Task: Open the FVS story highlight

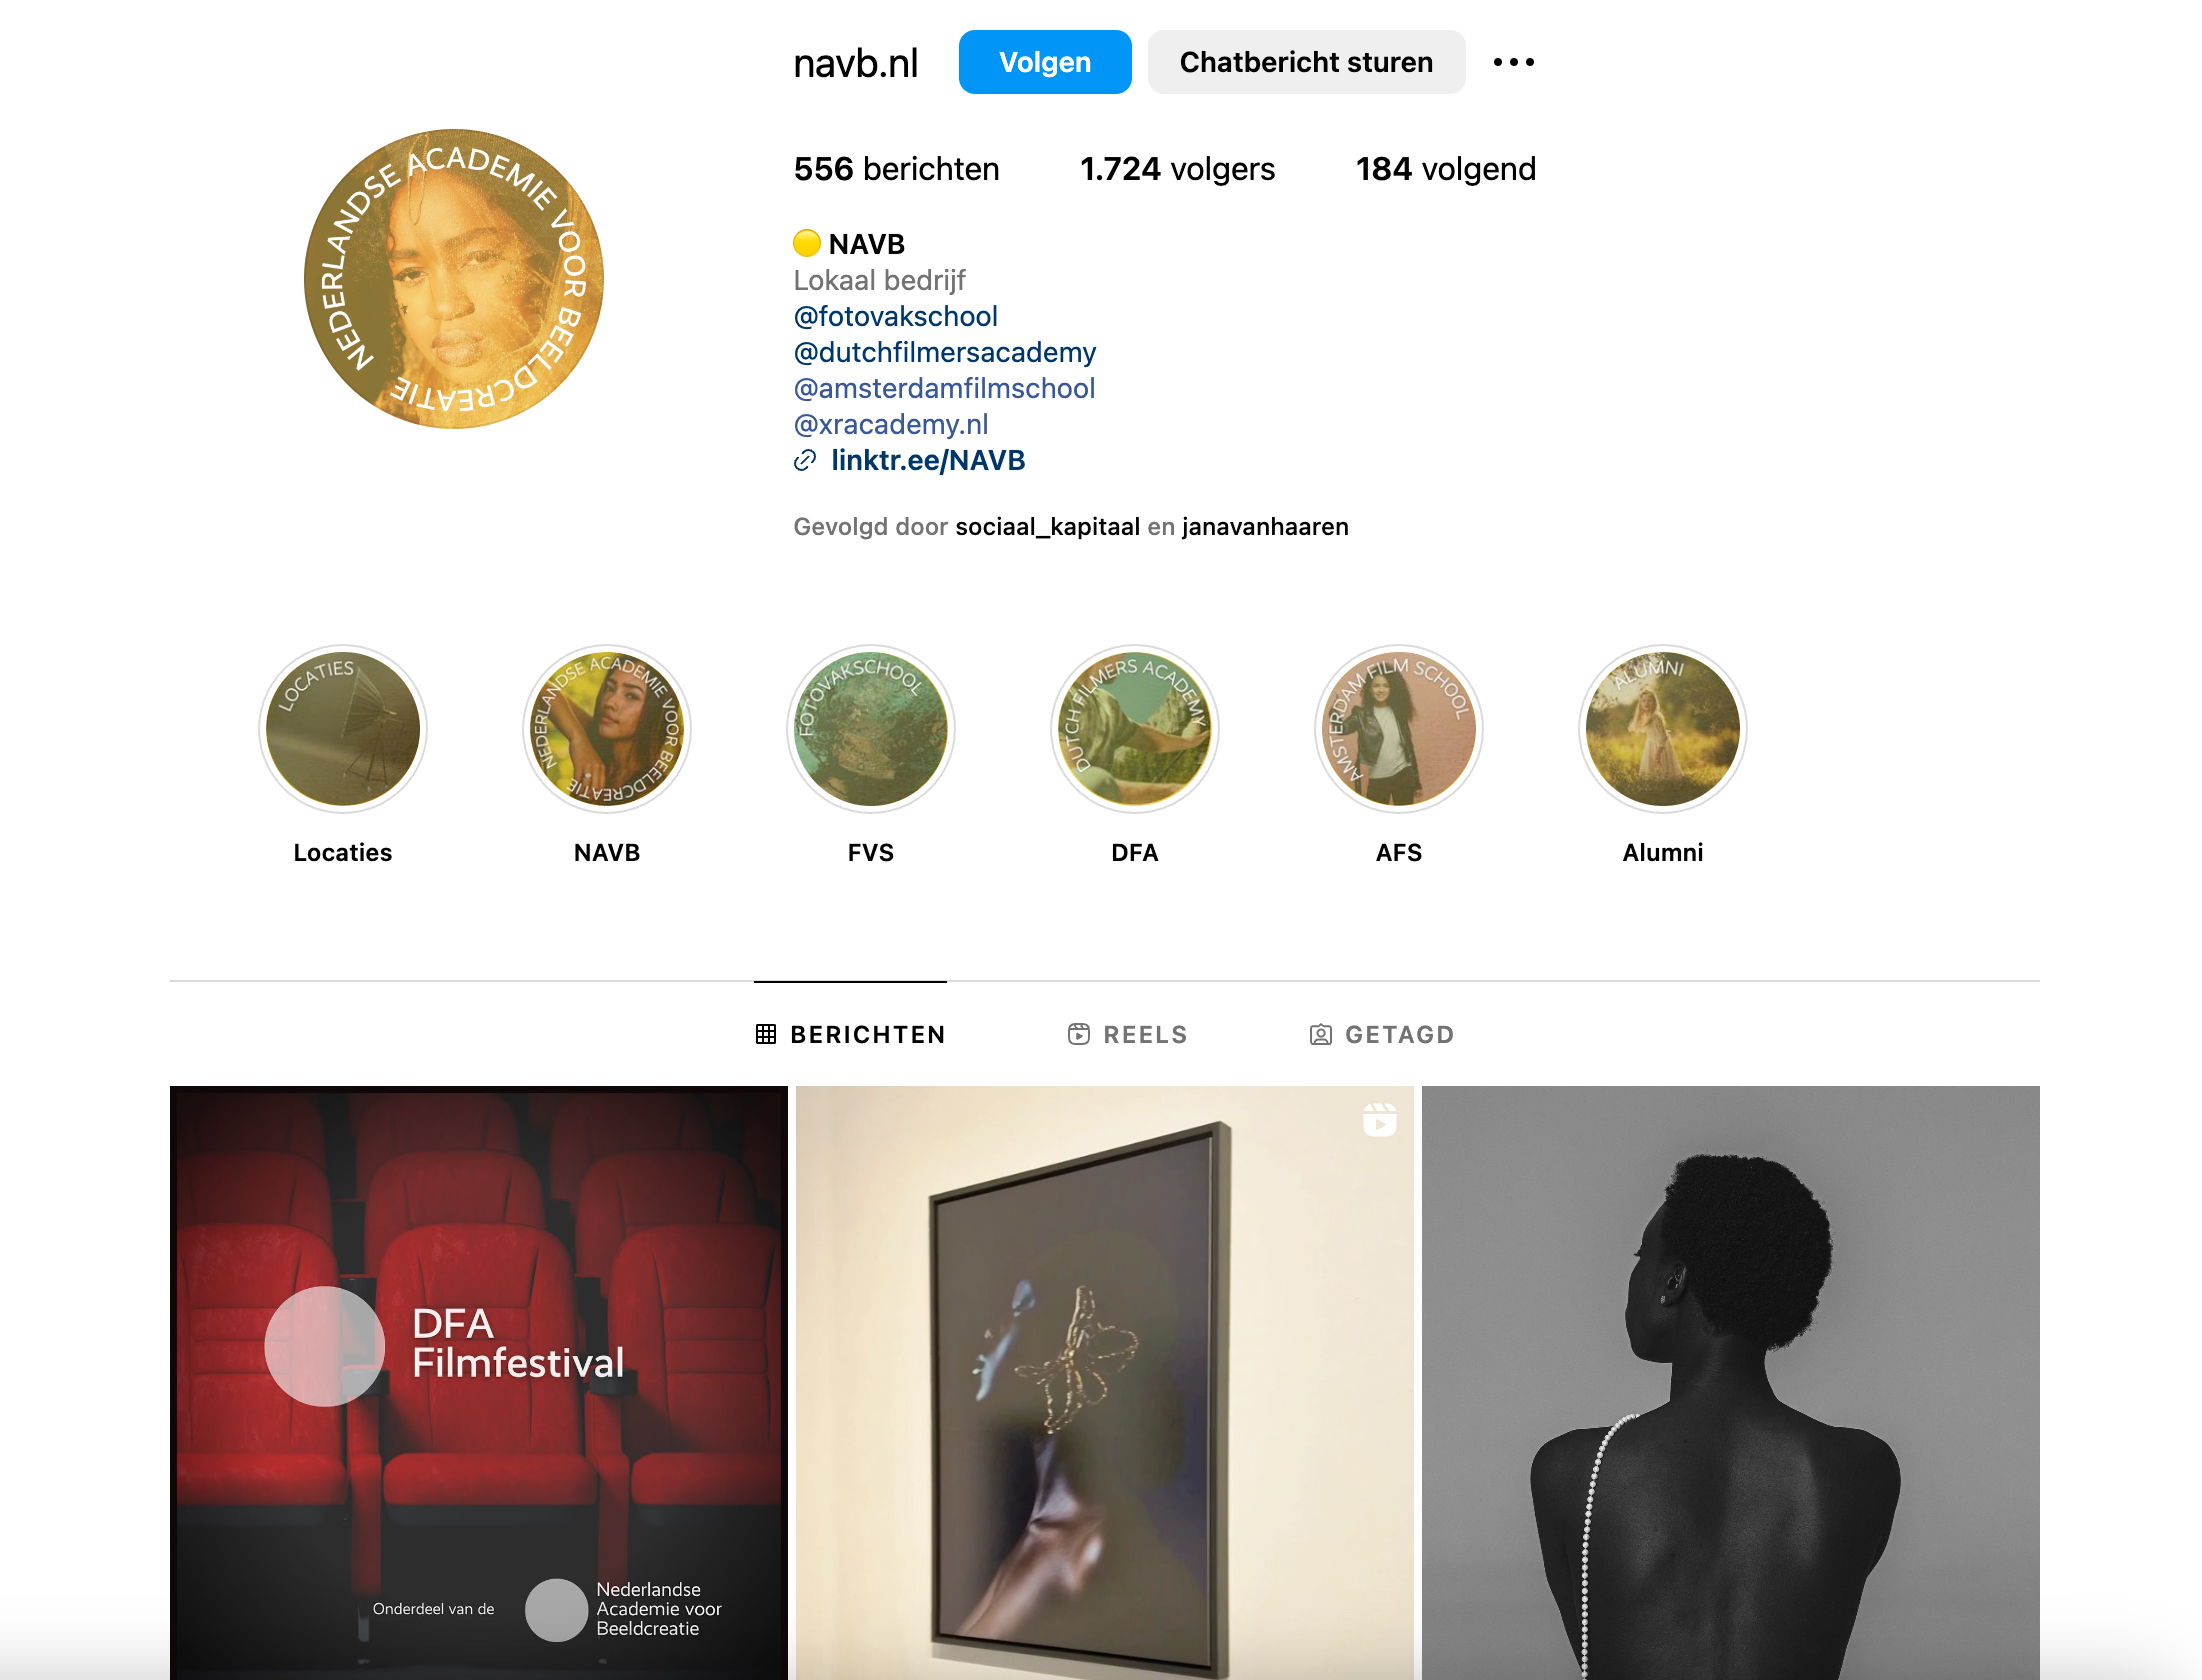Action: 871,728
